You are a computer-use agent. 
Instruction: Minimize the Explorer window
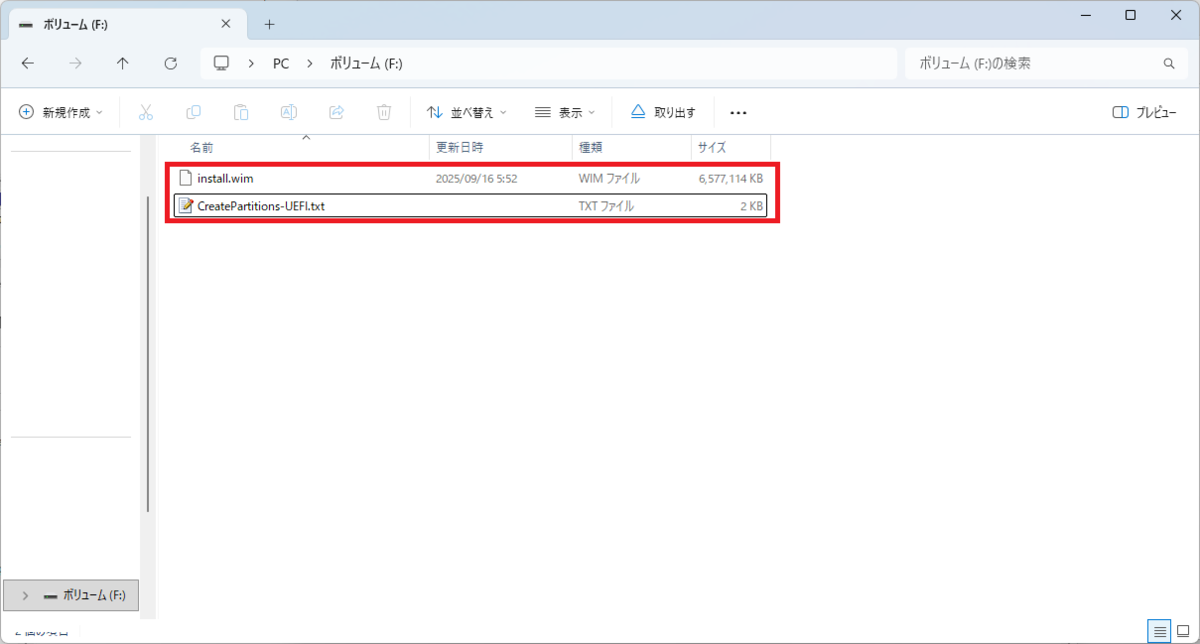(1084, 15)
